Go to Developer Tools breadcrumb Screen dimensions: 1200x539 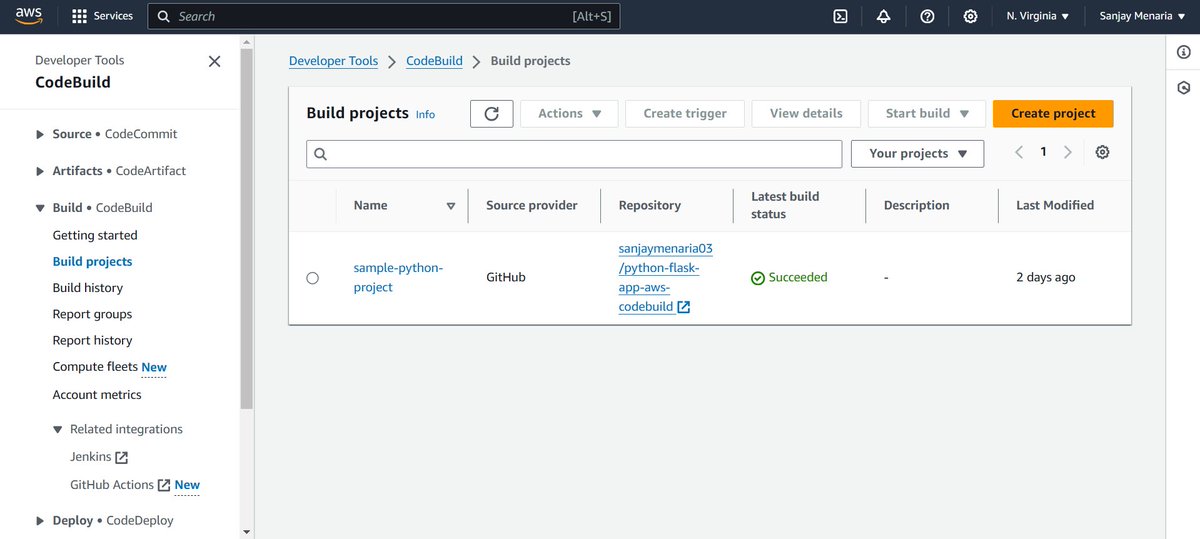(x=334, y=61)
